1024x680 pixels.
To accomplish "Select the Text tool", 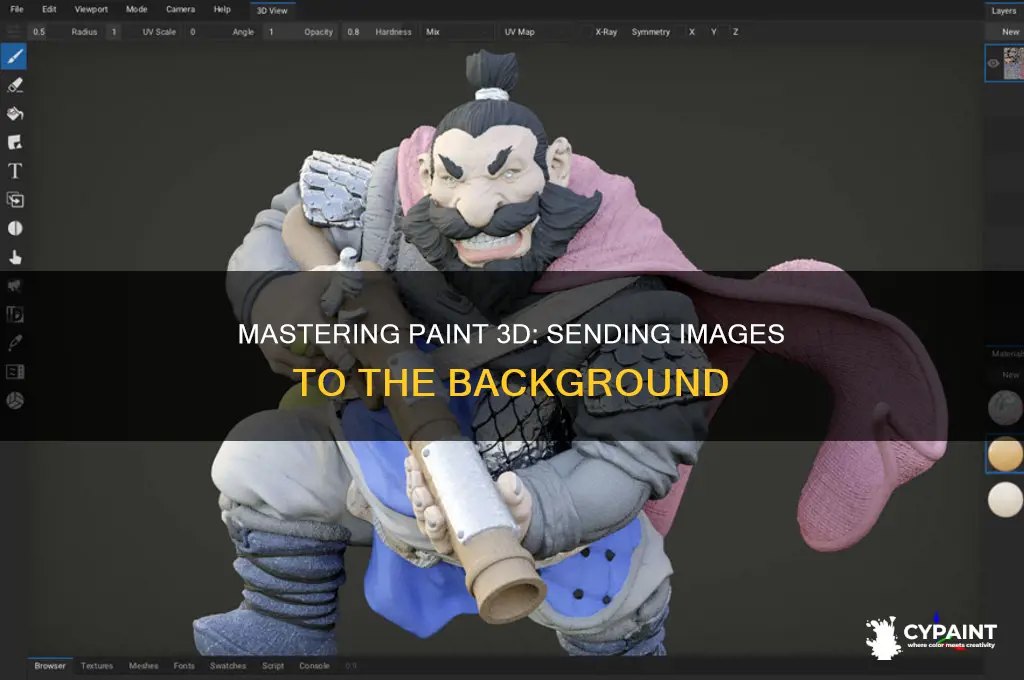I will tap(14, 171).
